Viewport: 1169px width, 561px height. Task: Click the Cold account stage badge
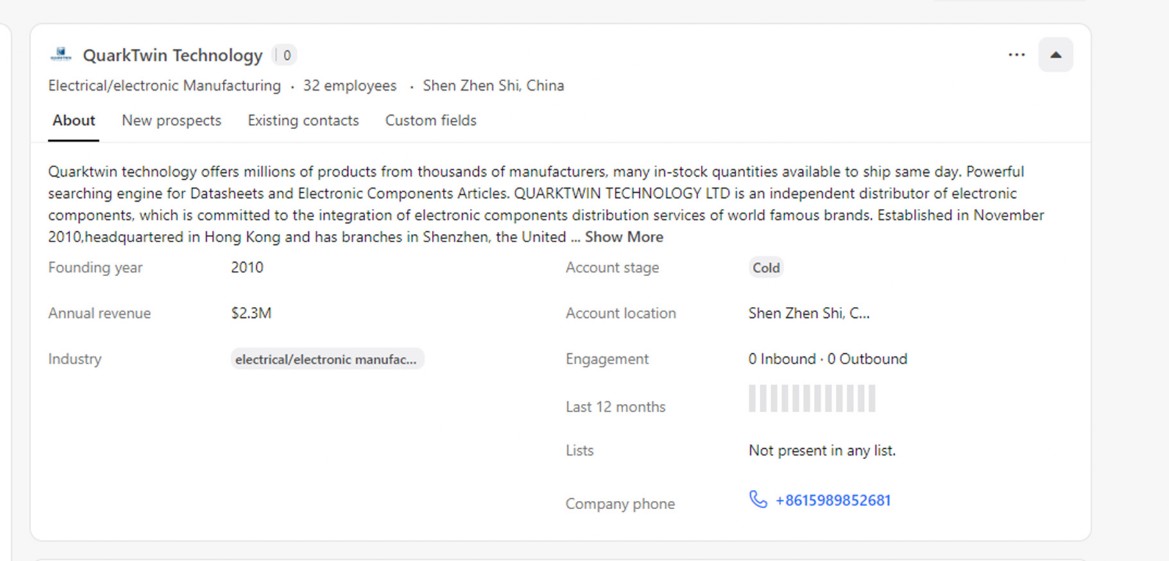766,268
